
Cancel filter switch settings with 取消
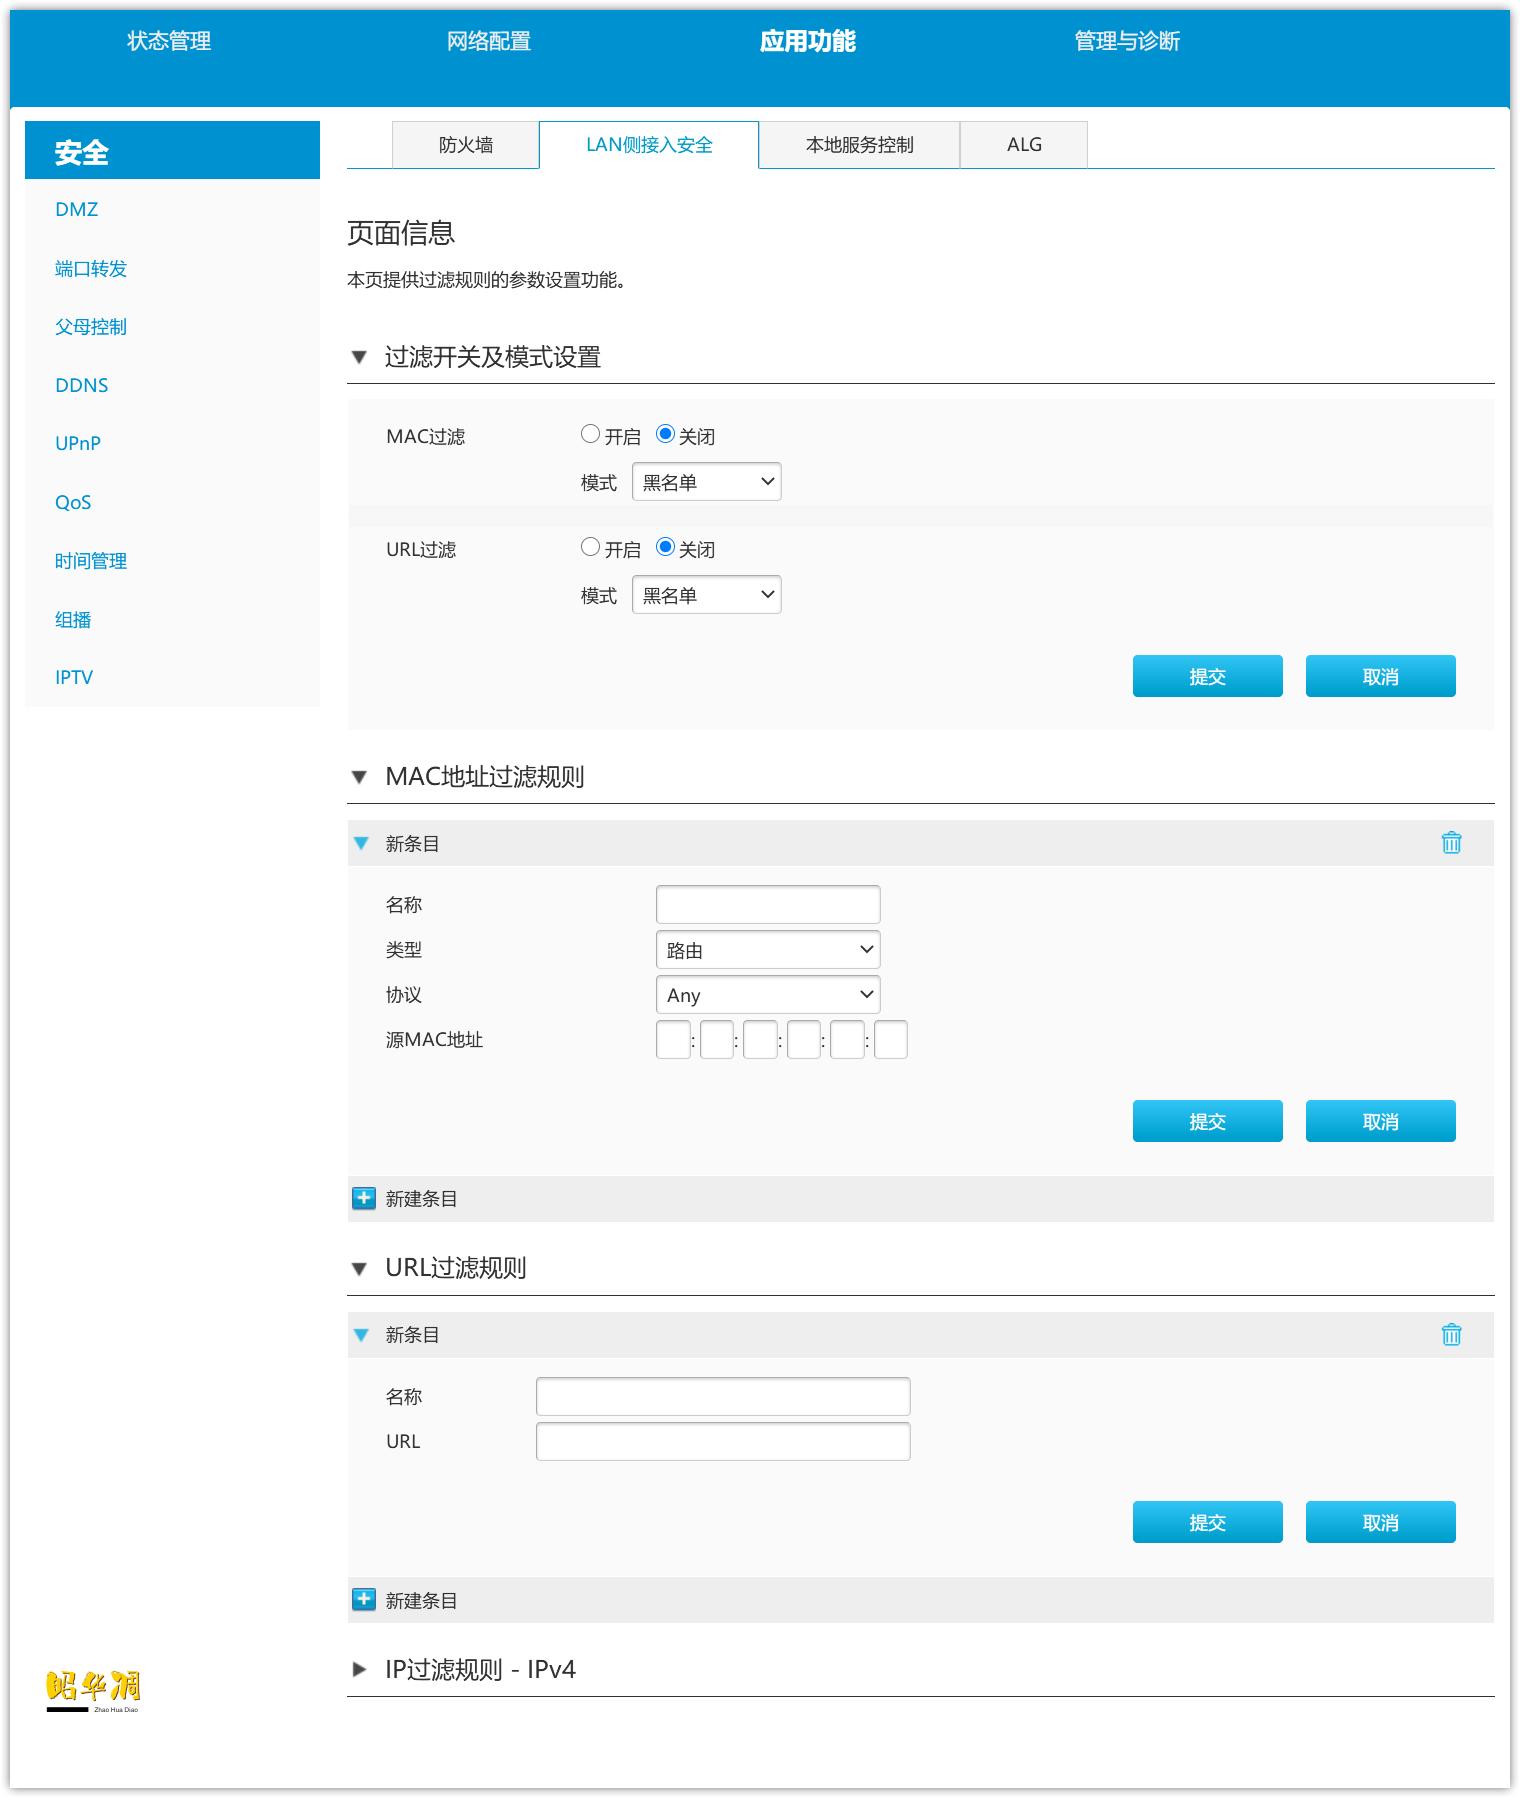1381,676
